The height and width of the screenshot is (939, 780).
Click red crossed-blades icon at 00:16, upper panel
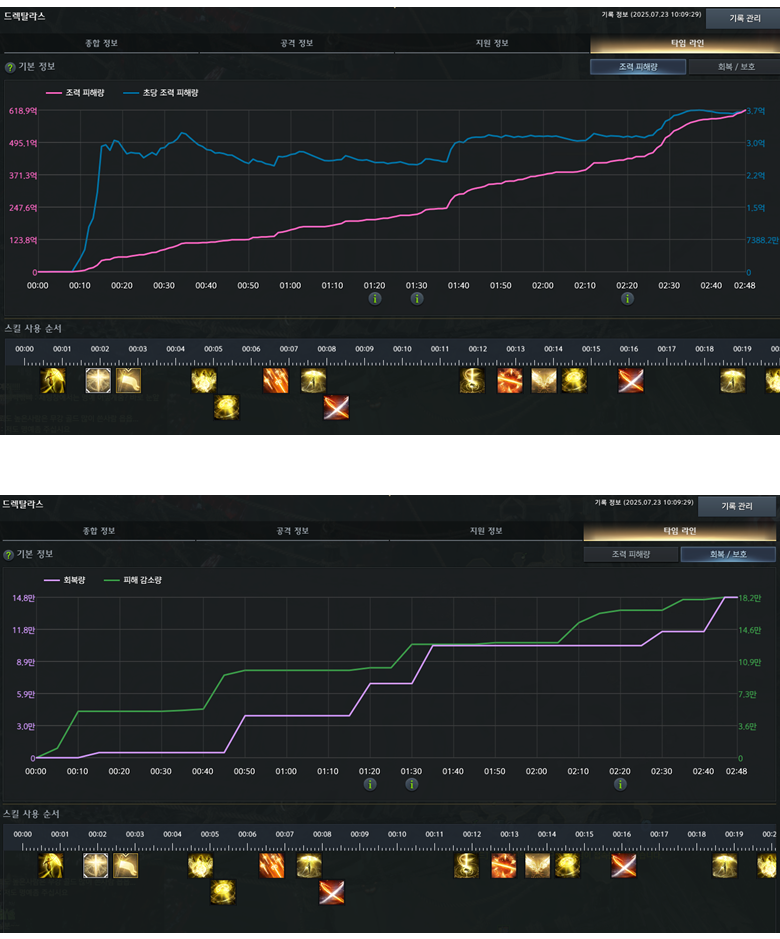[631, 380]
